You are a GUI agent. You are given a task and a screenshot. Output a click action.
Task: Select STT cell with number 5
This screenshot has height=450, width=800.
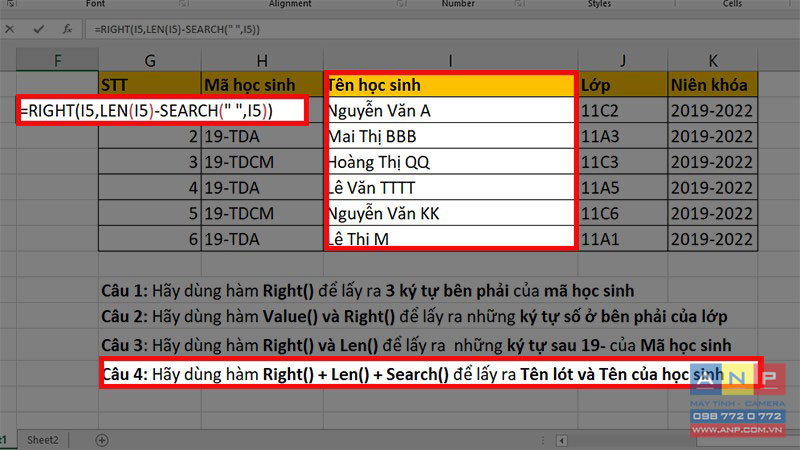pos(150,213)
